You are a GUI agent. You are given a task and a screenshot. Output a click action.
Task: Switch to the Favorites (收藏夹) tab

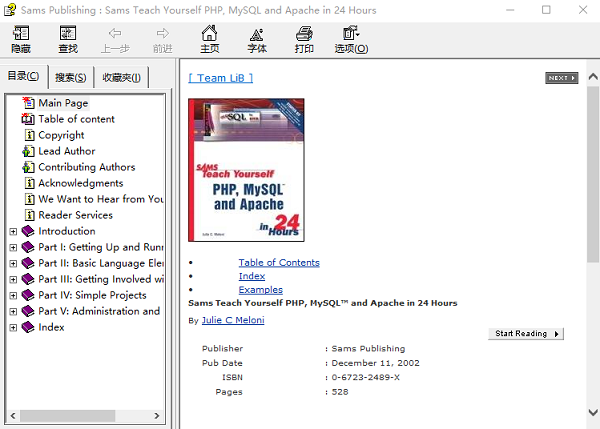click(x=122, y=77)
